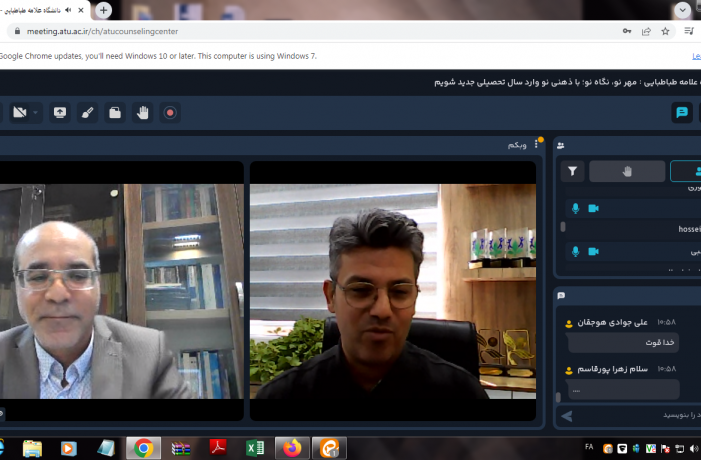The width and height of the screenshot is (701, 460).
Task: Toggle the chat panel button in the toolbar
Action: [682, 112]
